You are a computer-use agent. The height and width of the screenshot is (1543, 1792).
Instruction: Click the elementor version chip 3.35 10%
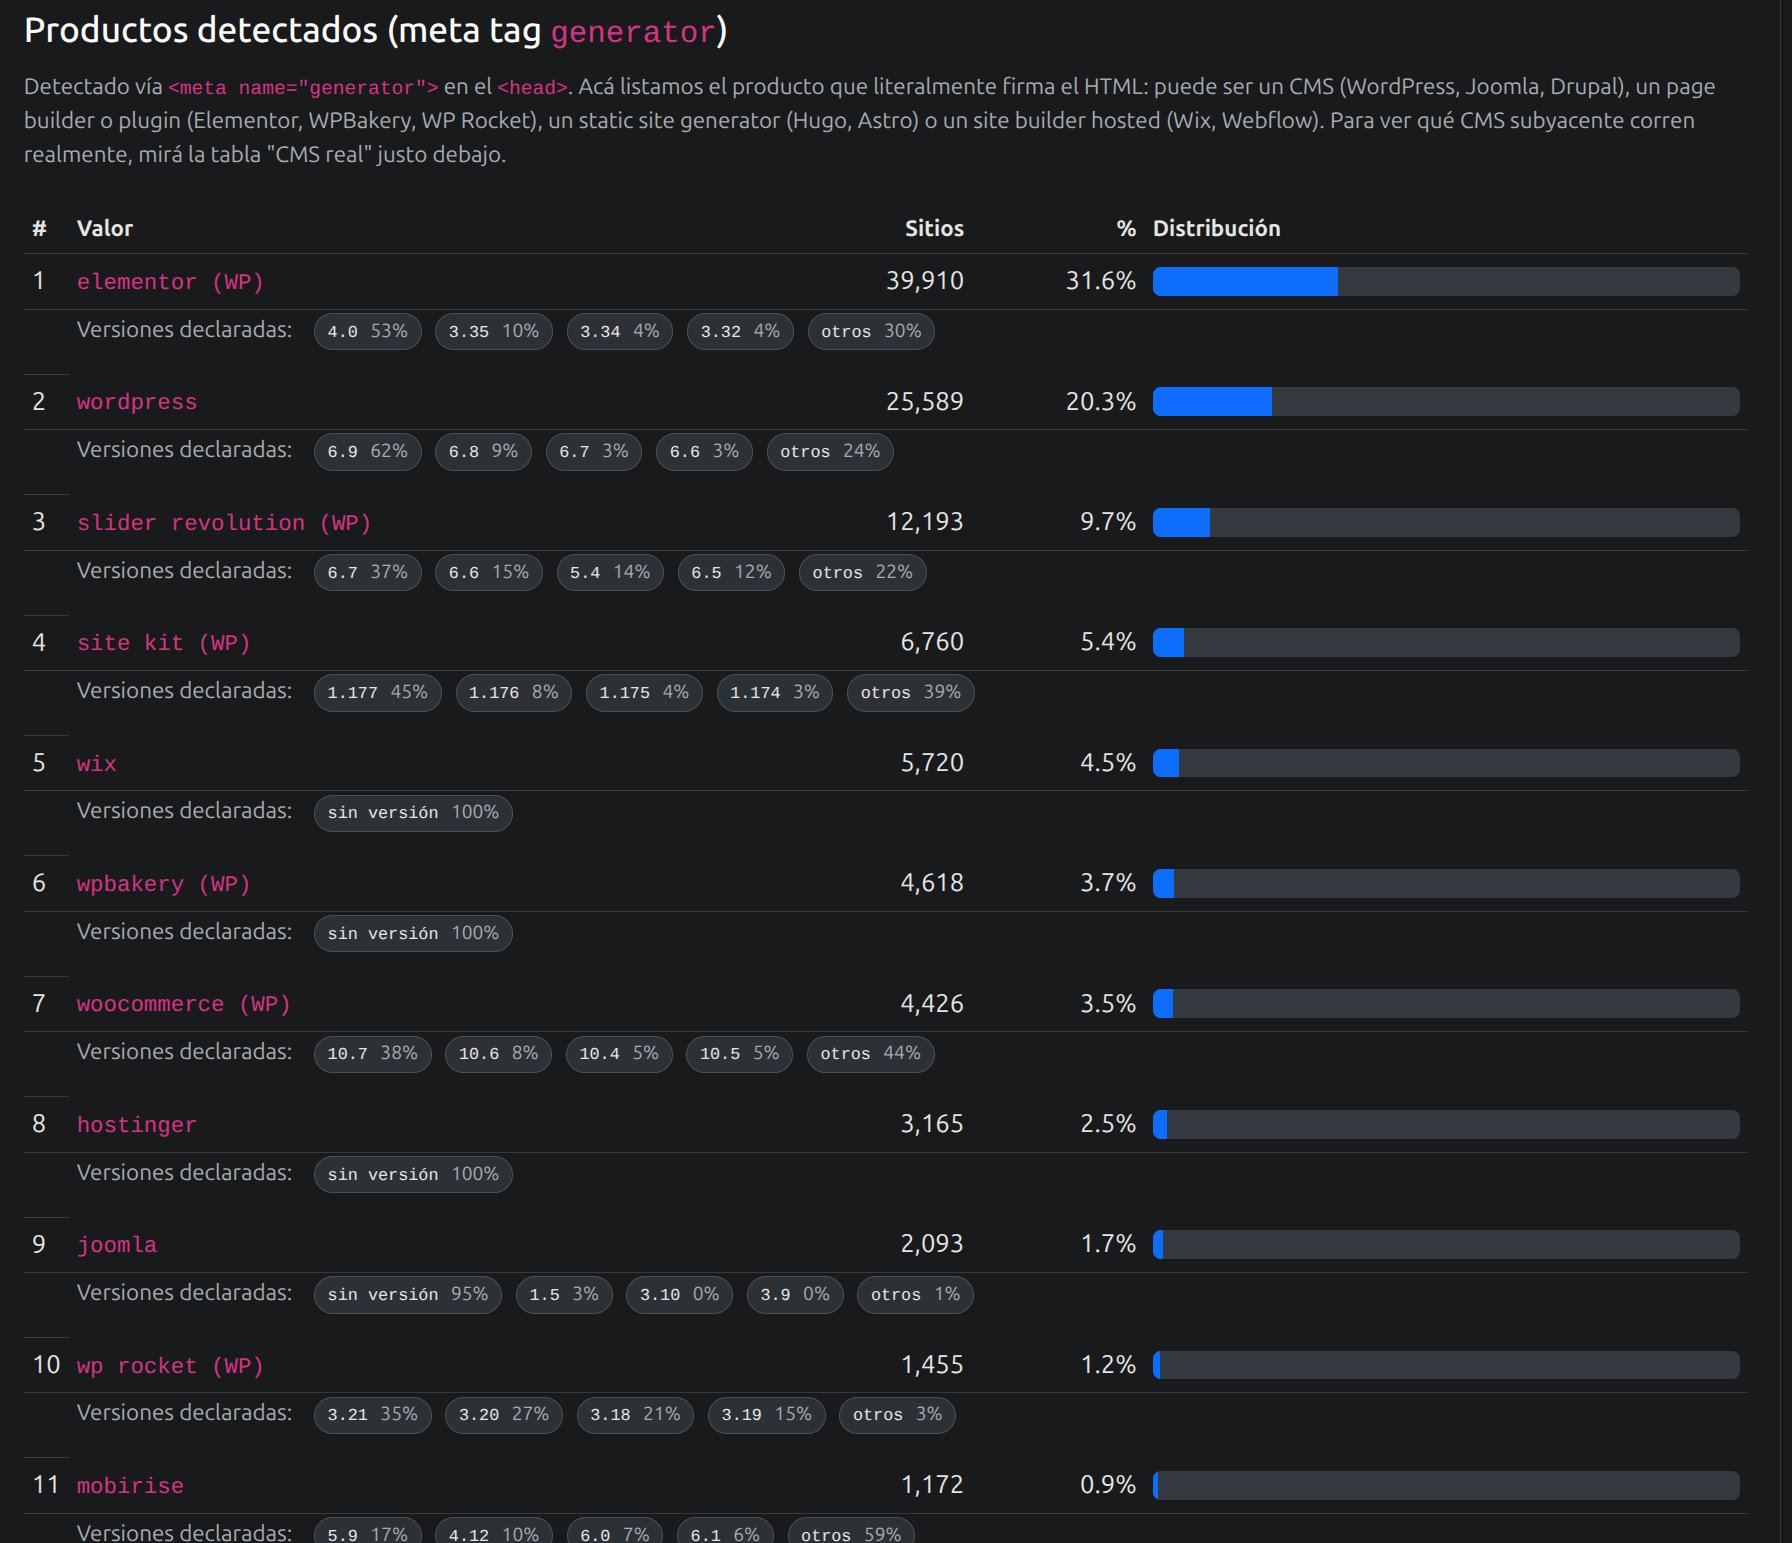[494, 331]
